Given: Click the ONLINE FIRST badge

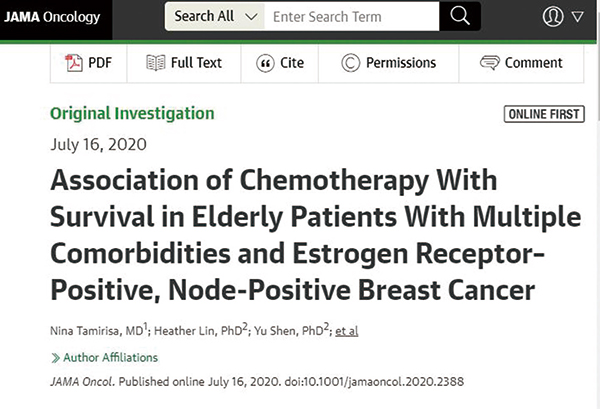Looking at the screenshot, I should click(544, 114).
